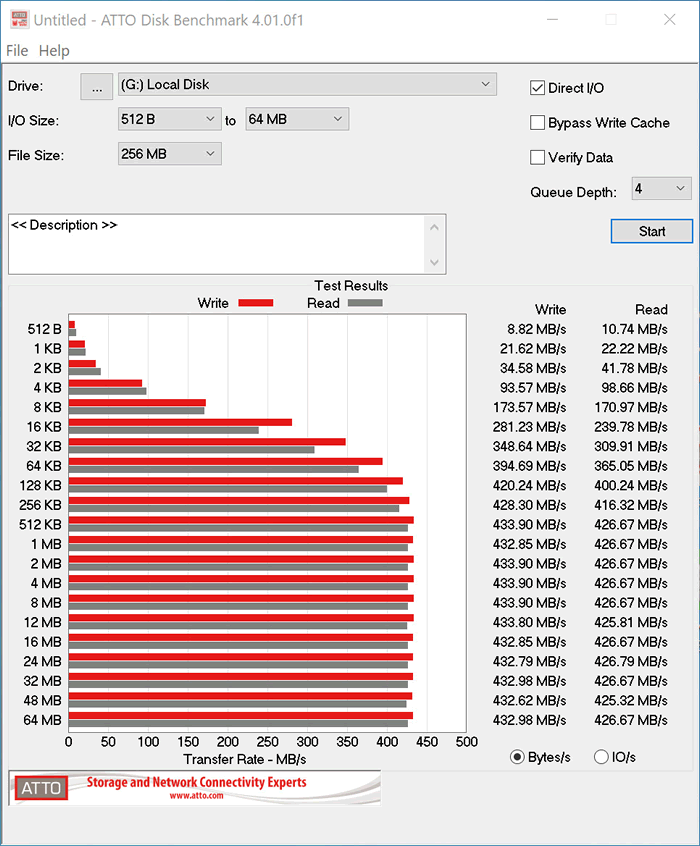Select the Bytes/s radio button
The width and height of the screenshot is (700, 846).
[517, 757]
